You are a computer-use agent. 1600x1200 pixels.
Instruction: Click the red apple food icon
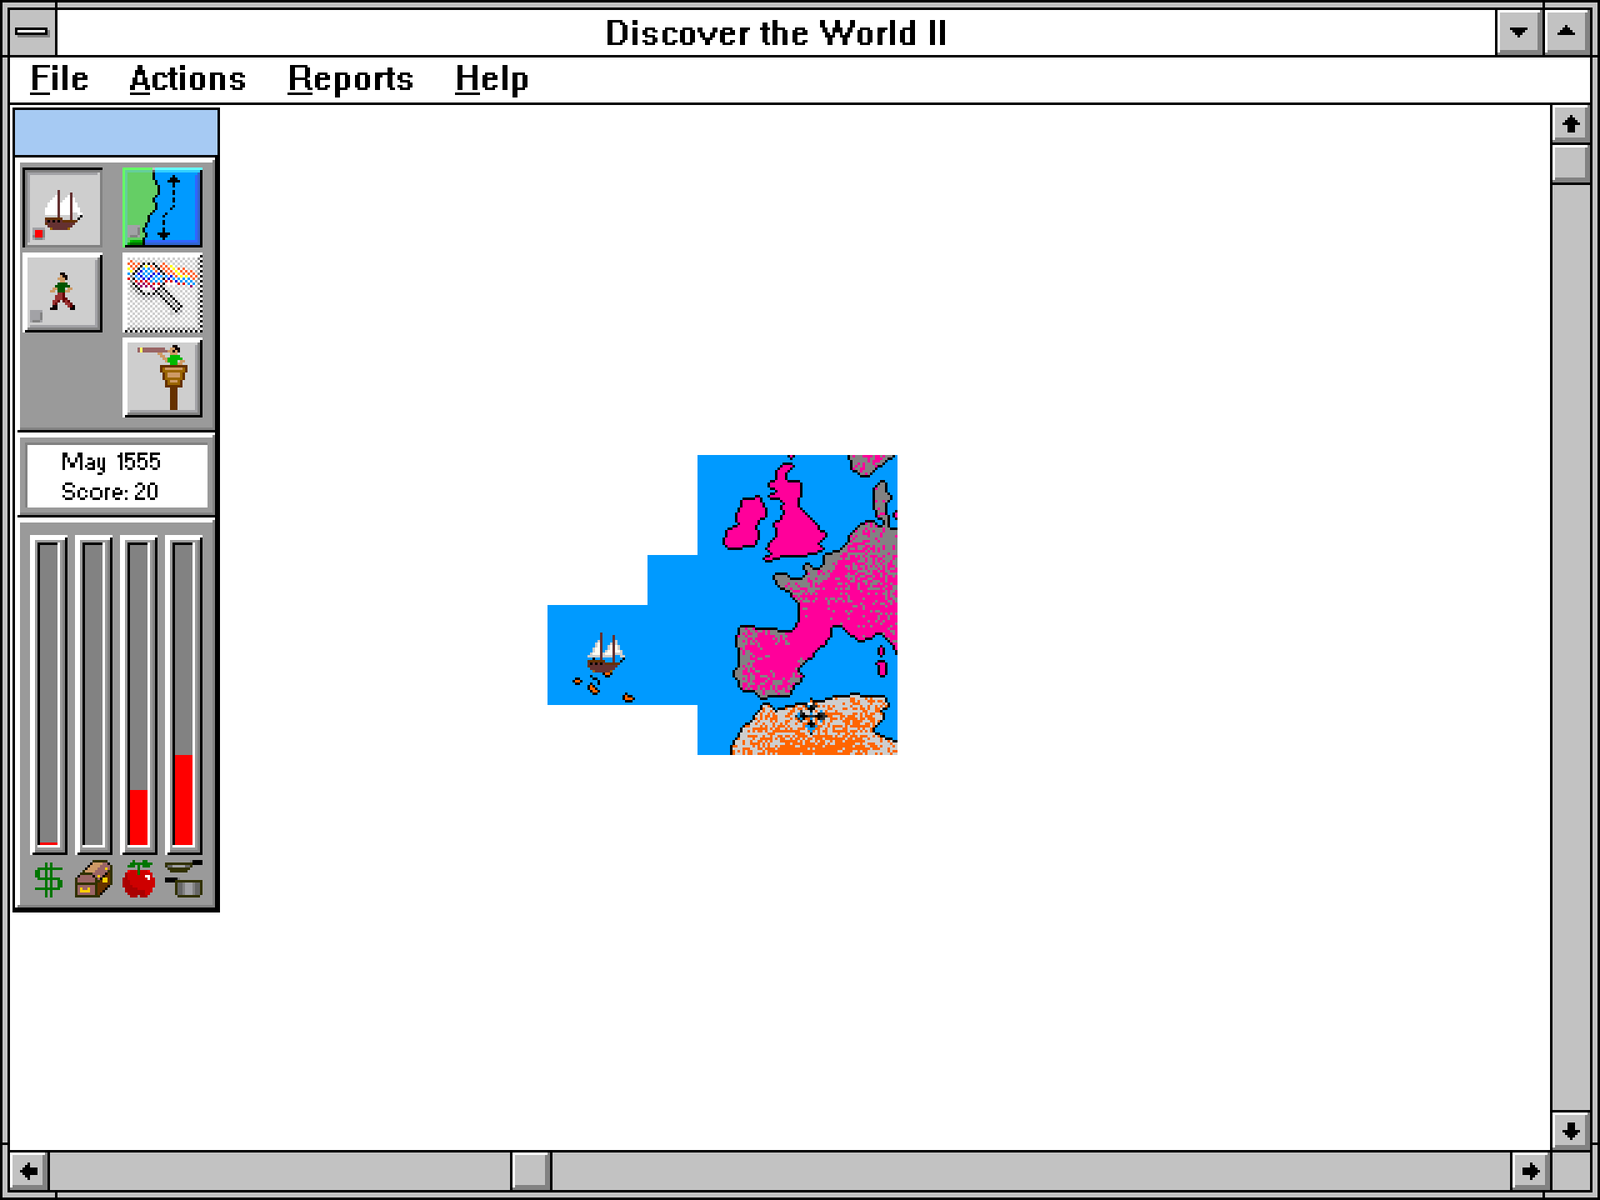click(138, 879)
